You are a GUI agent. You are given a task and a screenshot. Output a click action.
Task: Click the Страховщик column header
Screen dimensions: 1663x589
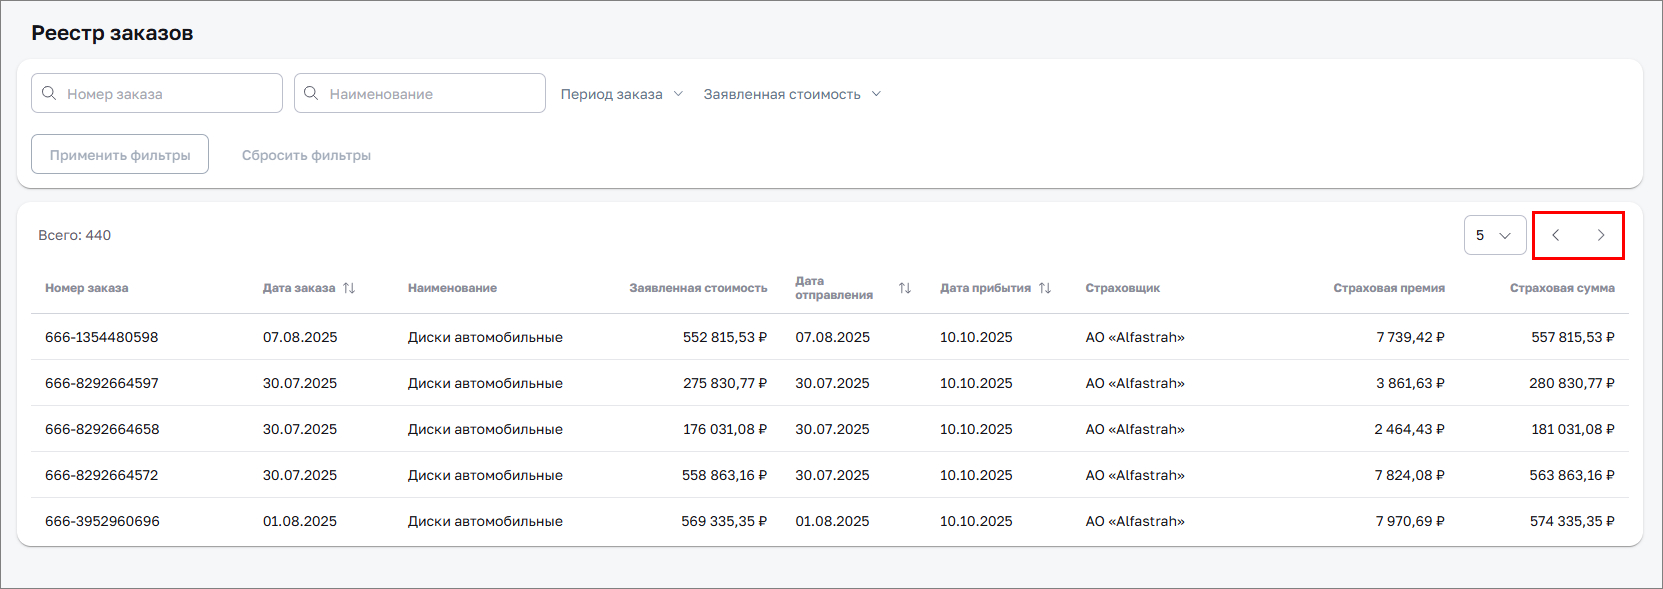tap(1122, 288)
